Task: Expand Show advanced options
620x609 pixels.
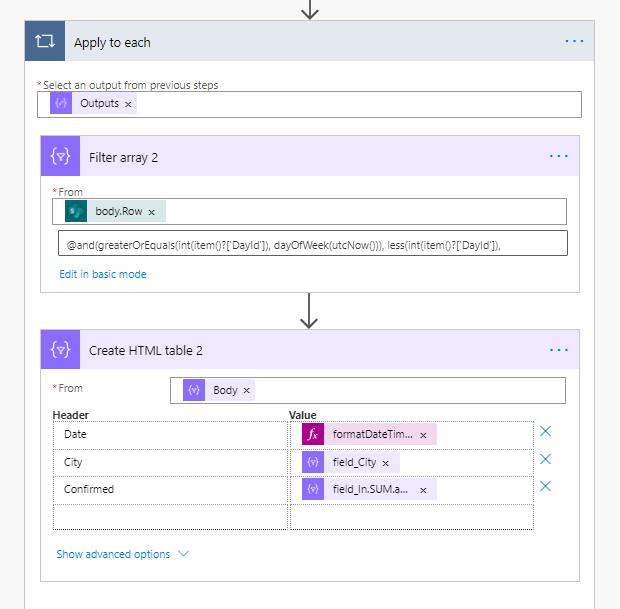Action: (x=122, y=554)
